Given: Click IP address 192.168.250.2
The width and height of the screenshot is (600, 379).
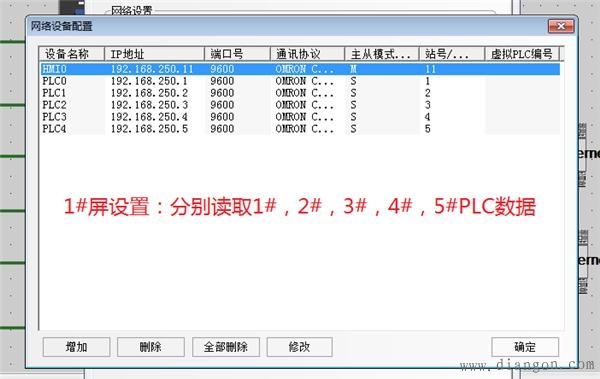Looking at the screenshot, I should click(149, 93).
